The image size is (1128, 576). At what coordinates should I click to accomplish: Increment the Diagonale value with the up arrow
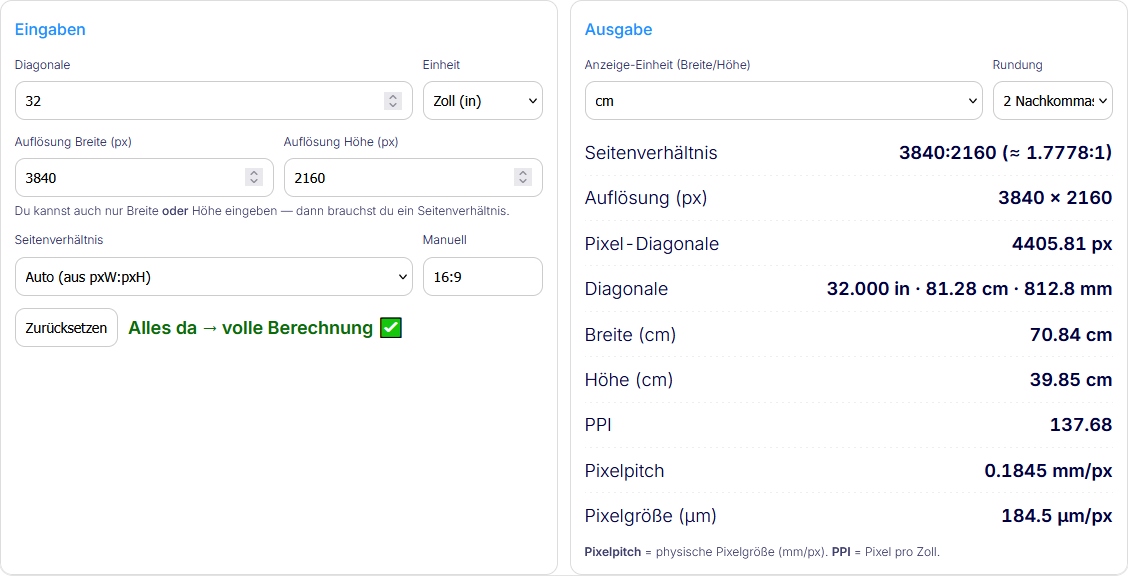point(394,95)
